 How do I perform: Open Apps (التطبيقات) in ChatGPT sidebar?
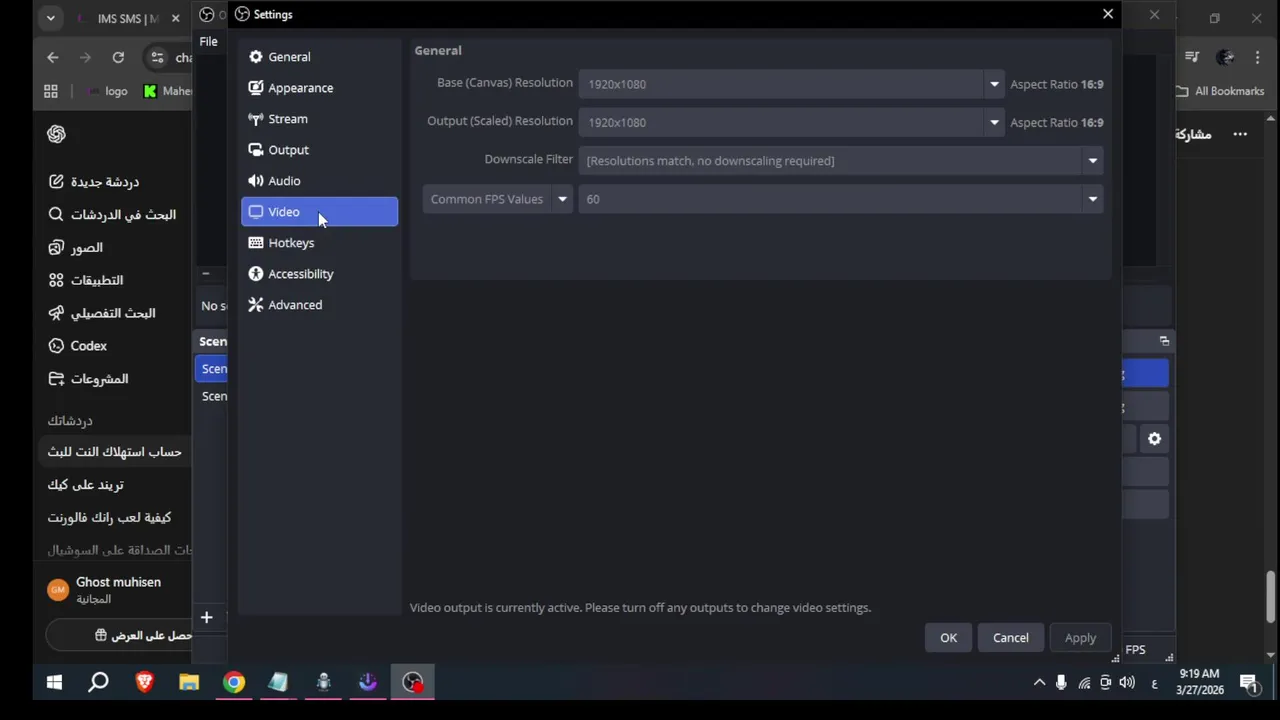[86, 281]
